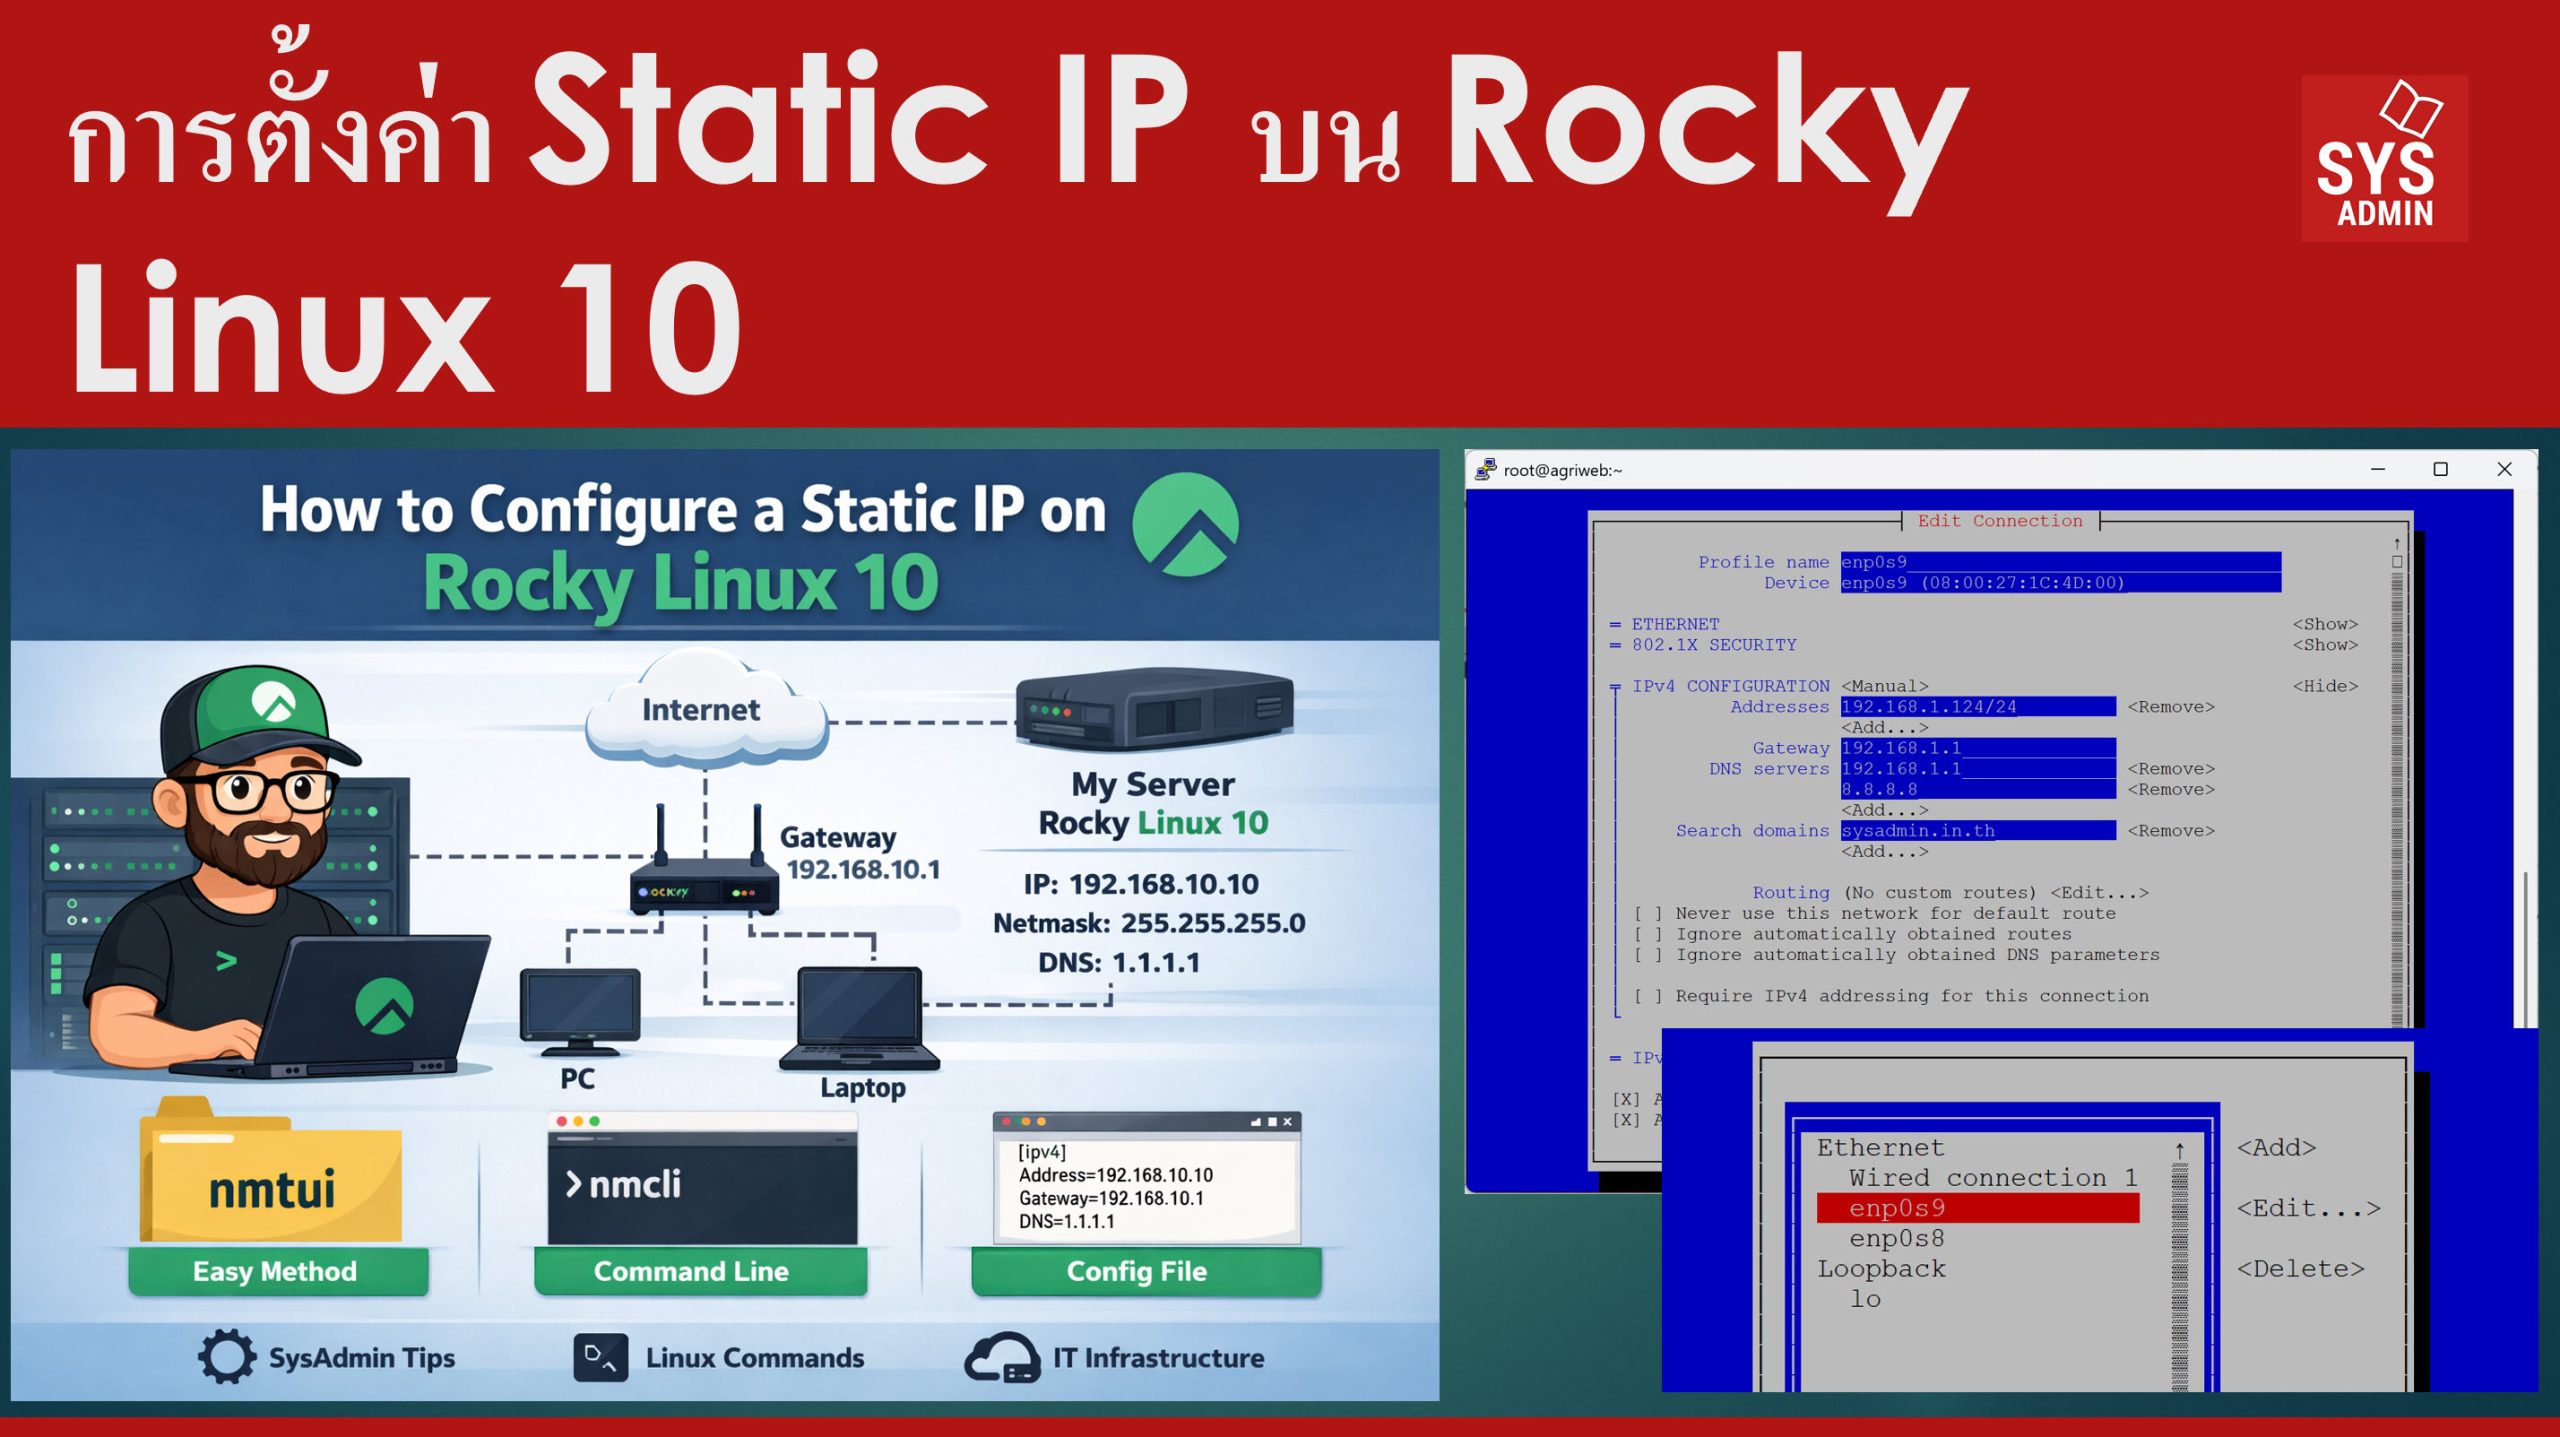Click the SYS ADMIN logo
The image size is (2560, 1437).
[x=2383, y=158]
